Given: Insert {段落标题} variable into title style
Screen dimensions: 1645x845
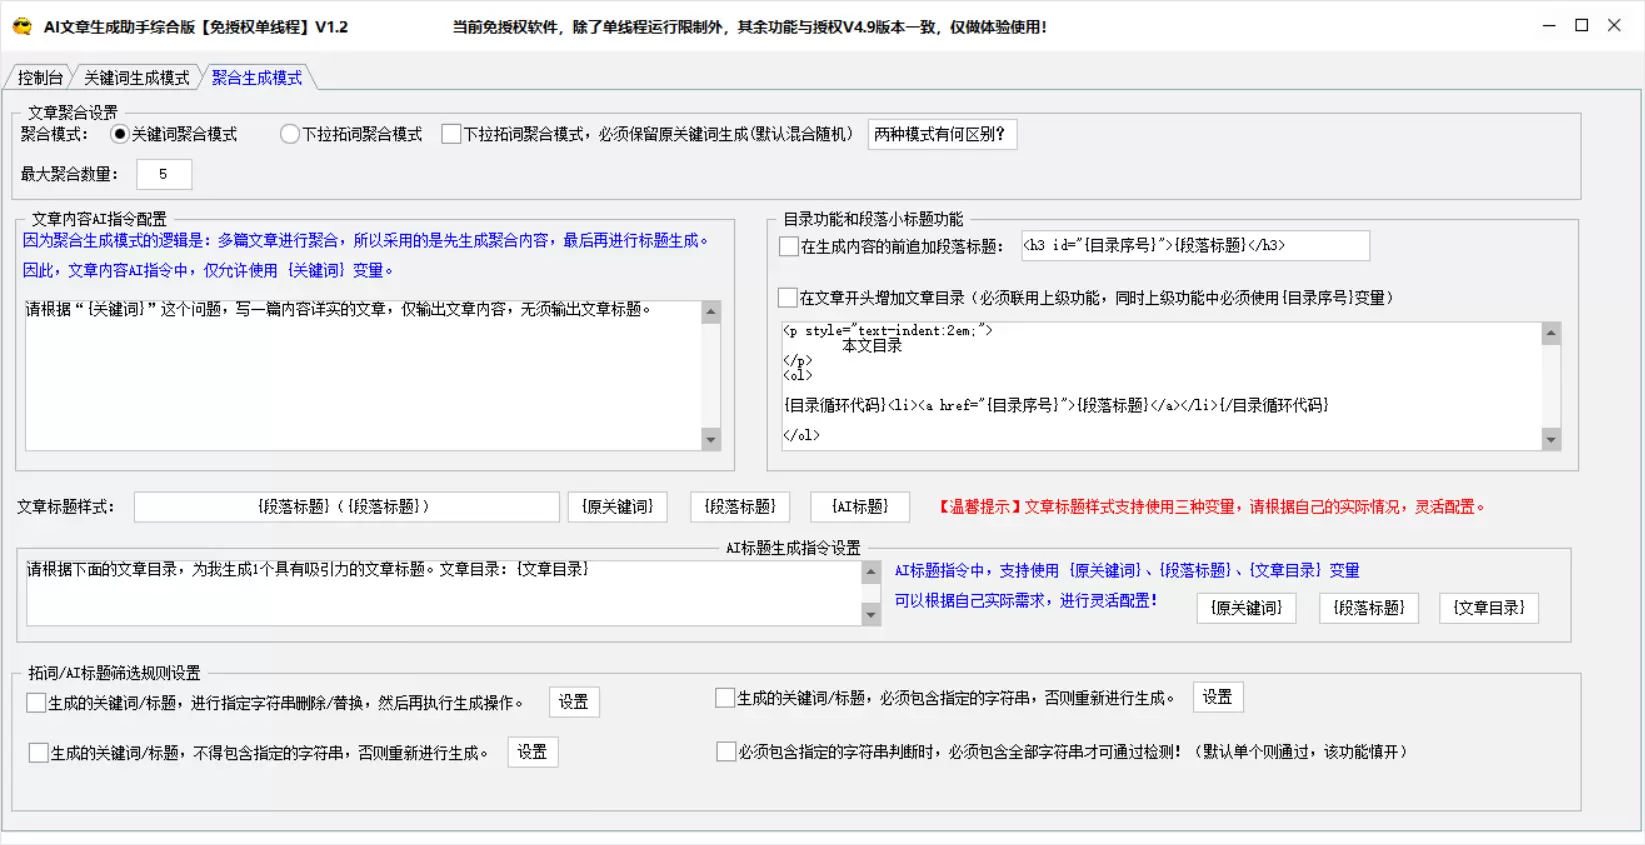Looking at the screenshot, I should point(740,507).
